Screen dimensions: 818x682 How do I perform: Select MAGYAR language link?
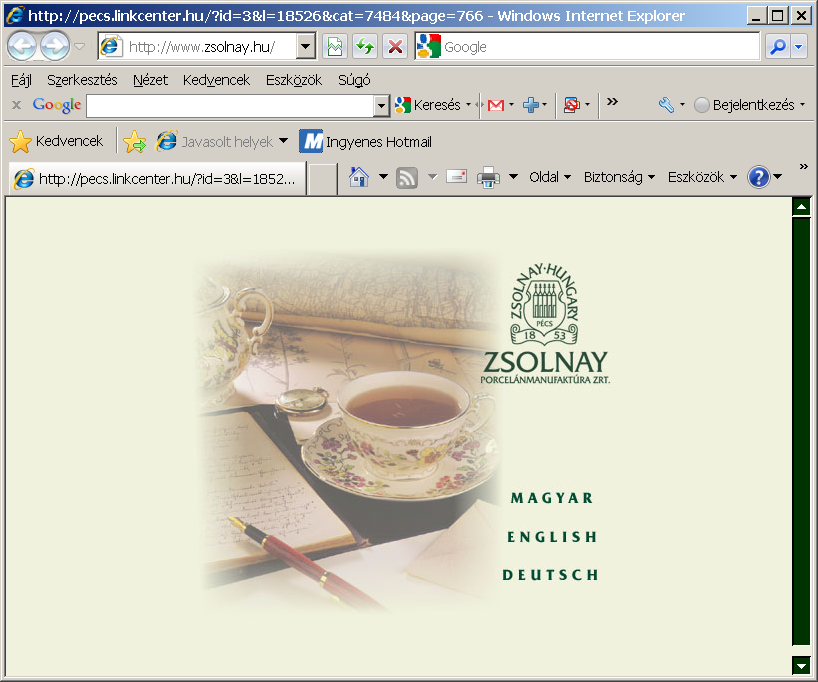(552, 498)
